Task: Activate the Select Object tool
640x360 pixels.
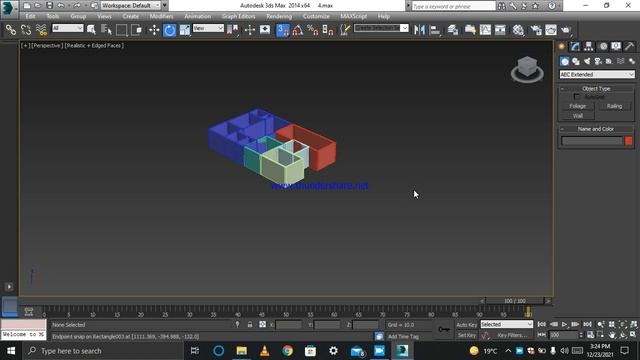Action: [91, 29]
